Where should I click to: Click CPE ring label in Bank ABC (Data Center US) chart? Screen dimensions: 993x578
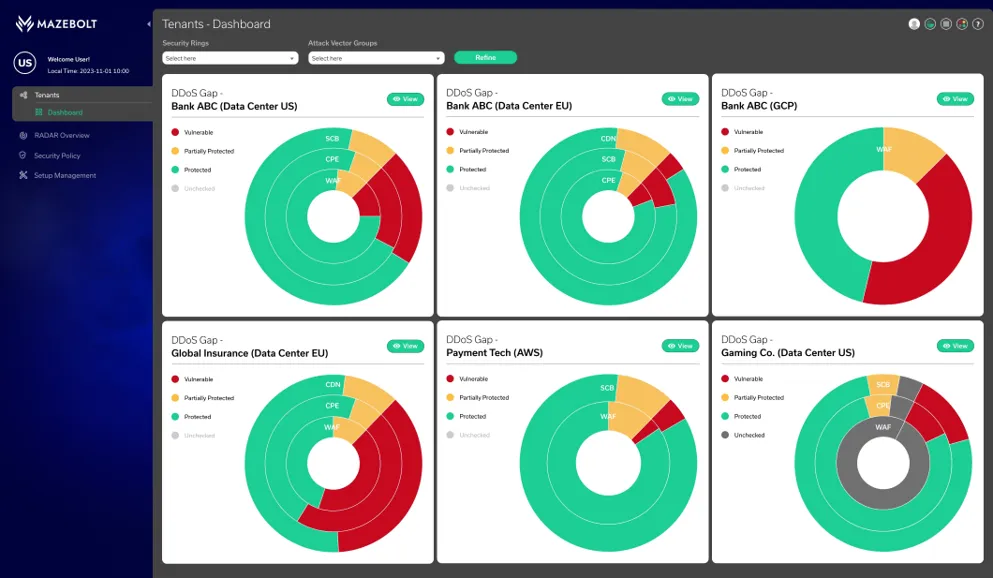point(332,160)
